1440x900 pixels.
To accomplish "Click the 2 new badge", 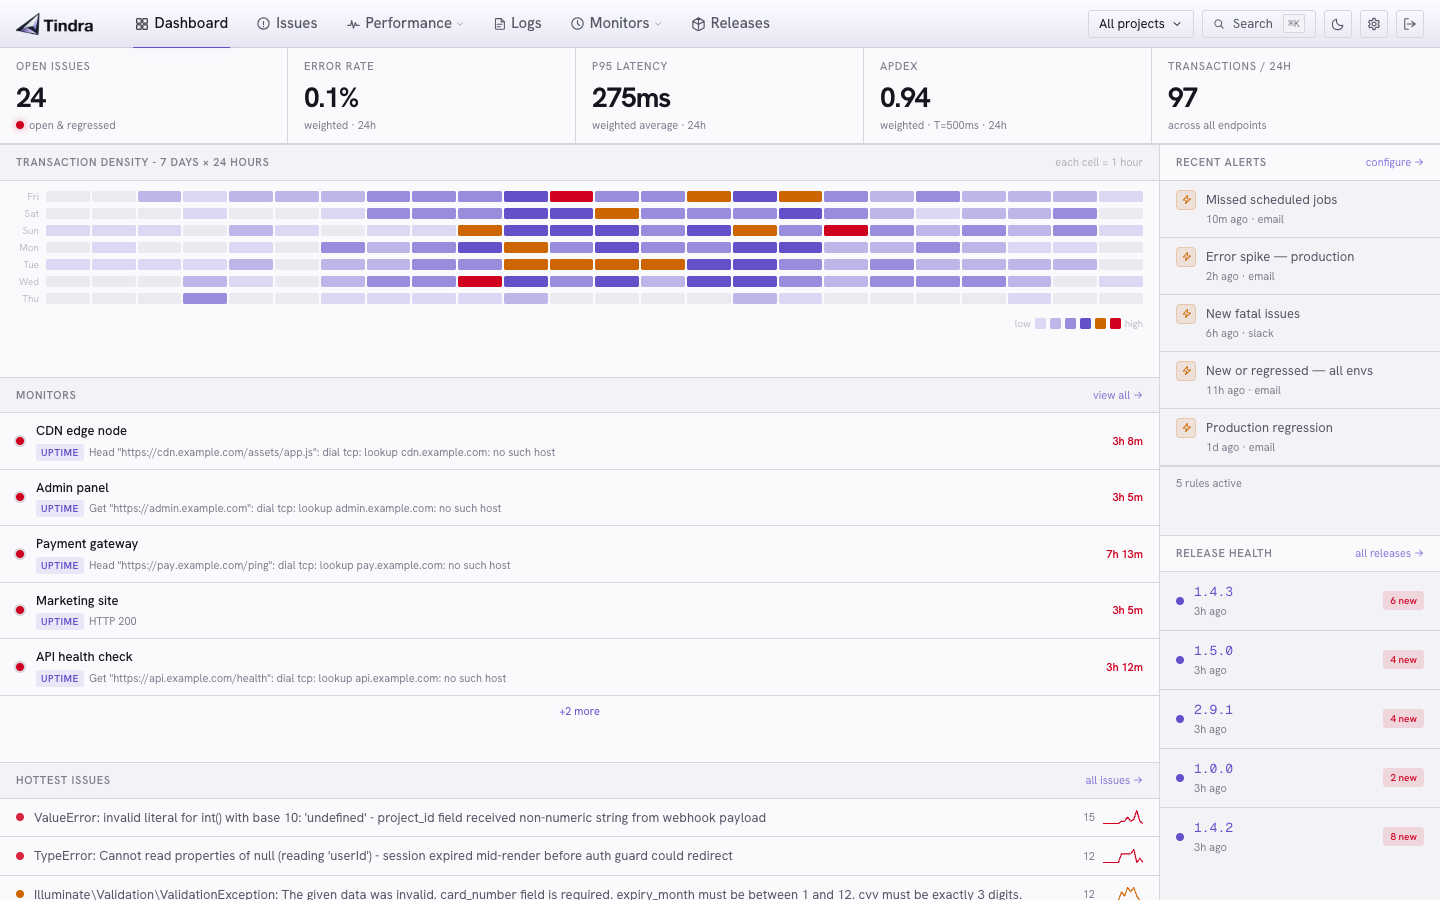I will [1403, 778].
